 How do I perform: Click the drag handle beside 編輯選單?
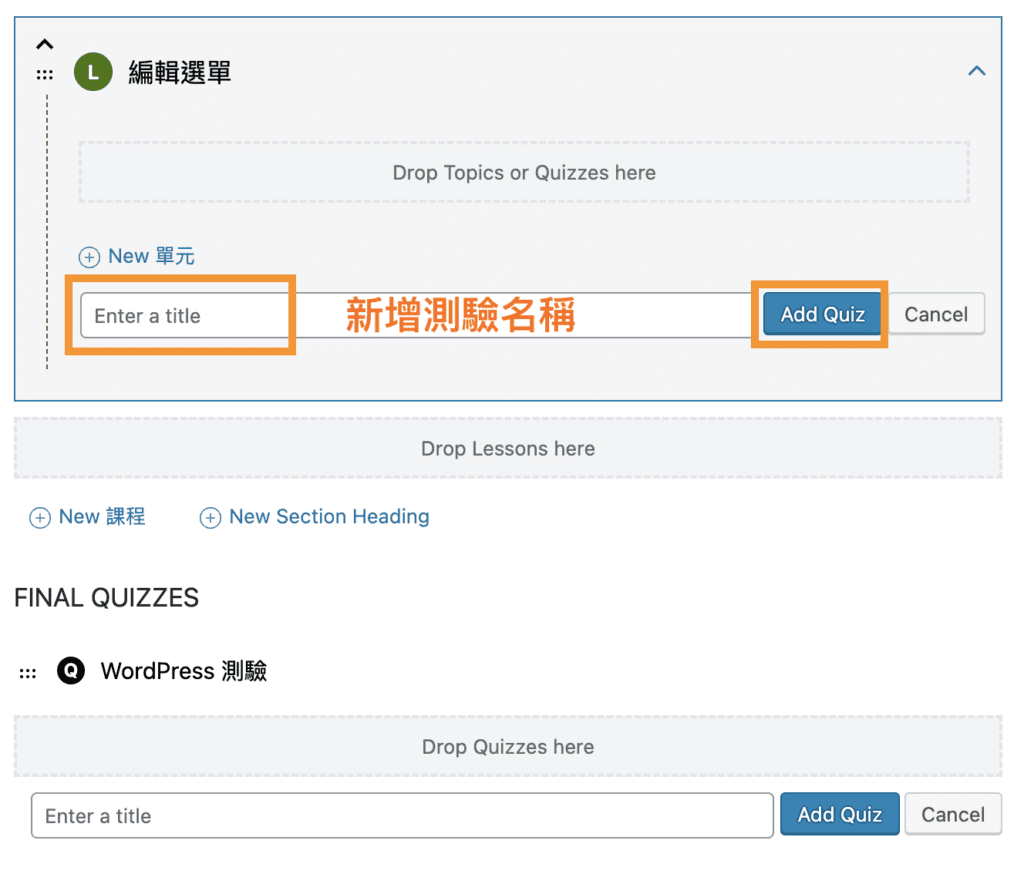(45, 75)
